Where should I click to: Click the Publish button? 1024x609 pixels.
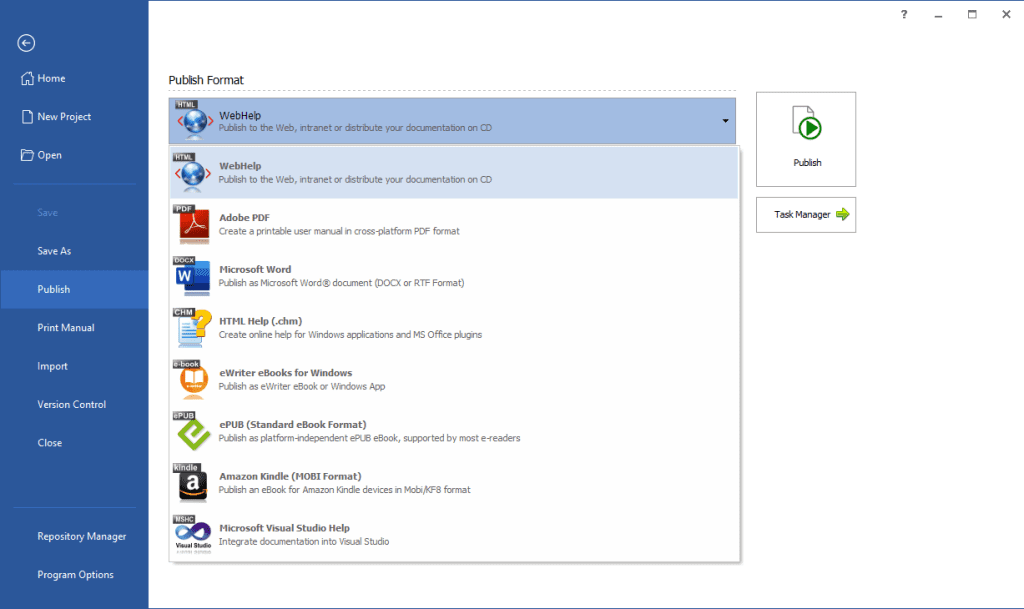tap(806, 139)
